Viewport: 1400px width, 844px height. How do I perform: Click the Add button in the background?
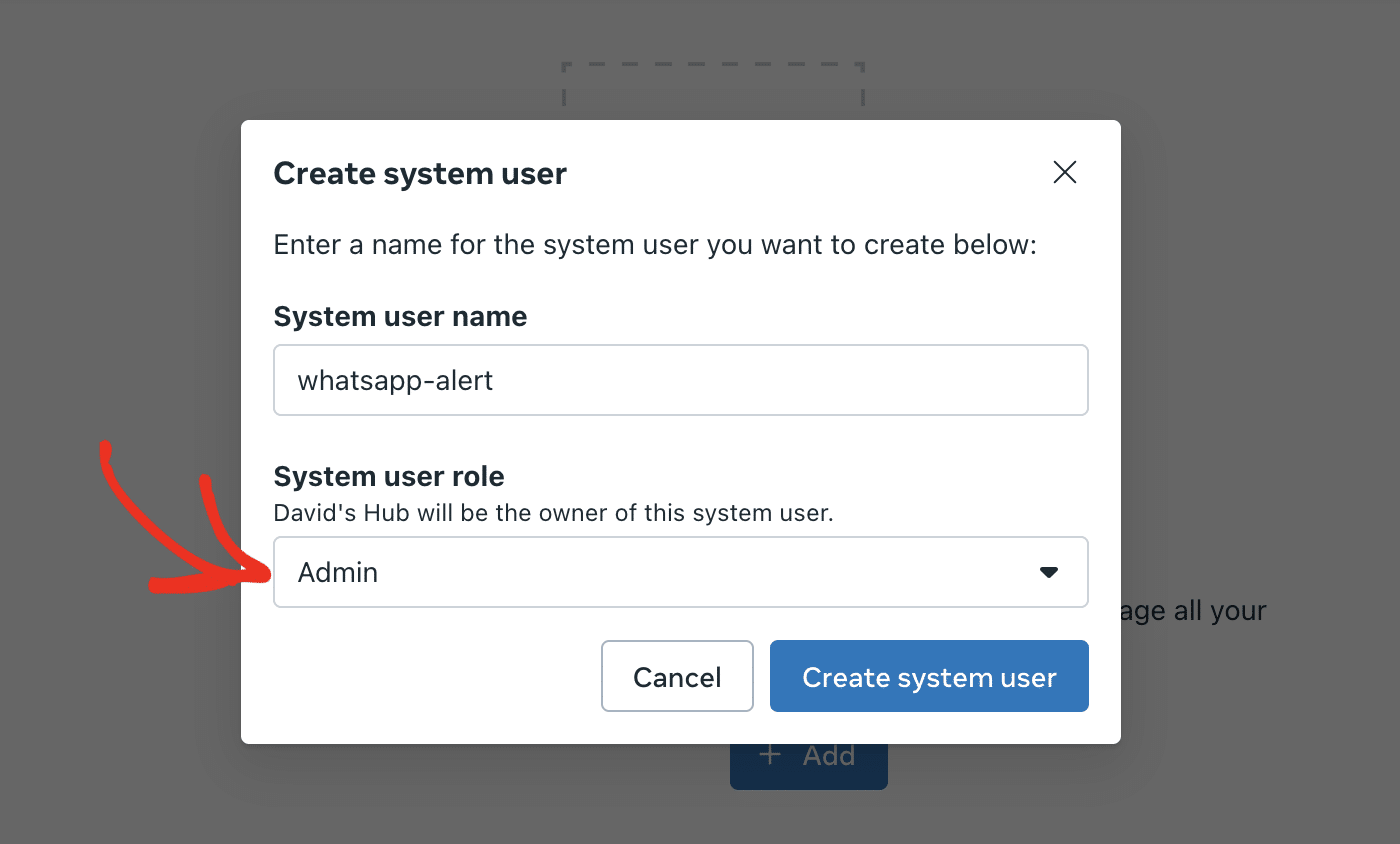(x=808, y=755)
